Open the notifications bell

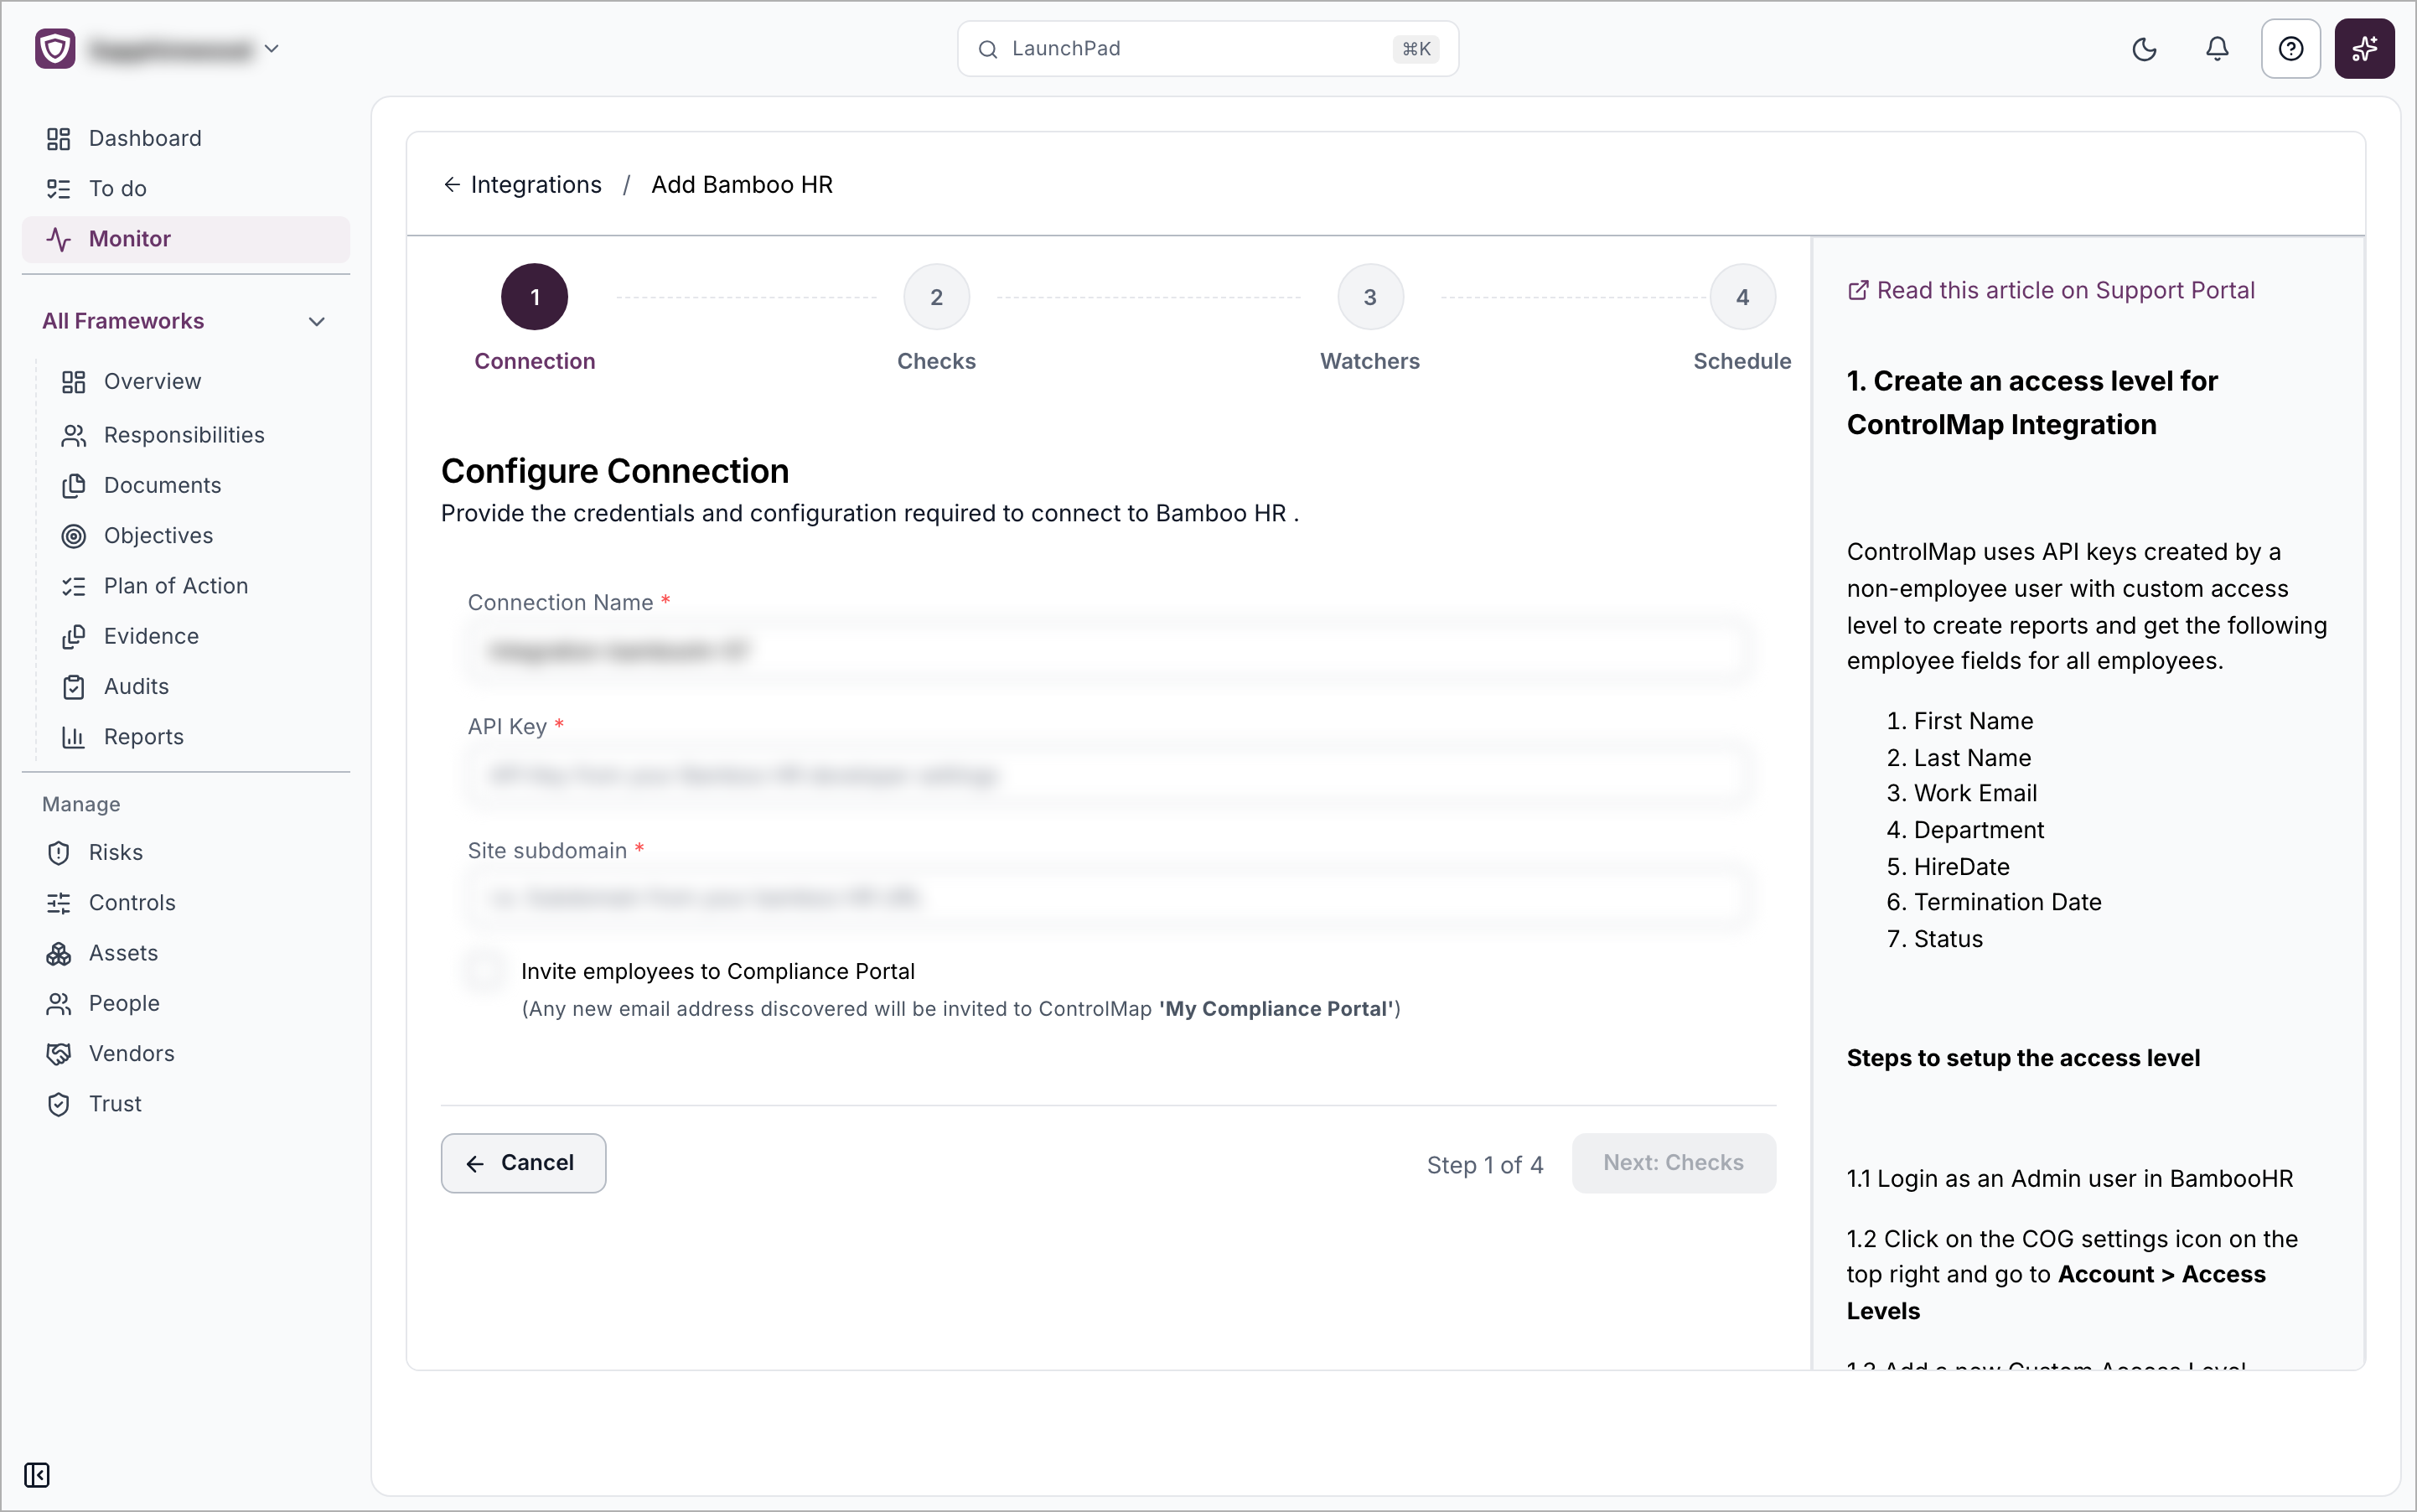(x=2217, y=49)
